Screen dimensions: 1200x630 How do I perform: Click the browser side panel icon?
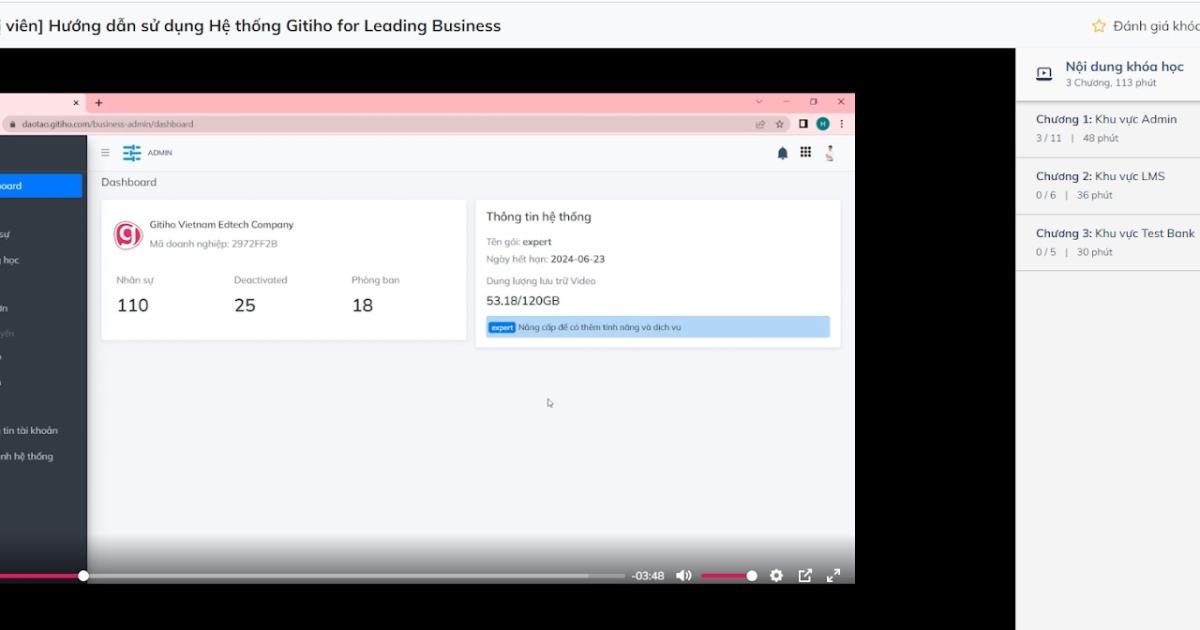click(x=803, y=124)
